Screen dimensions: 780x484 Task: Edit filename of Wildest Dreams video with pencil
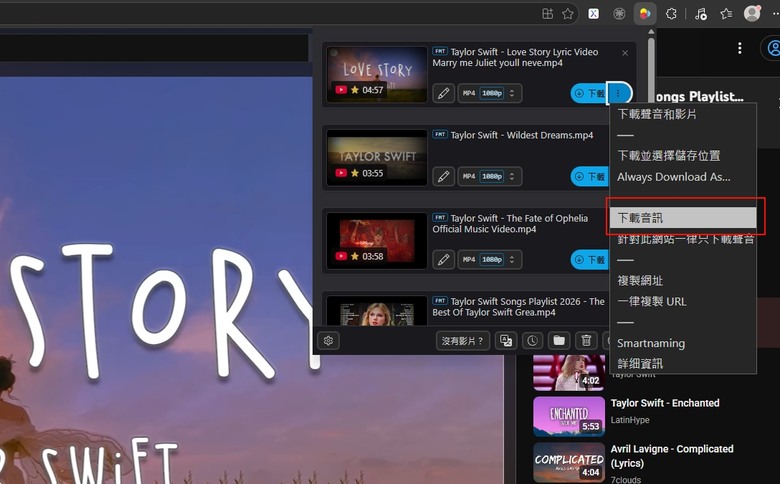[443, 176]
